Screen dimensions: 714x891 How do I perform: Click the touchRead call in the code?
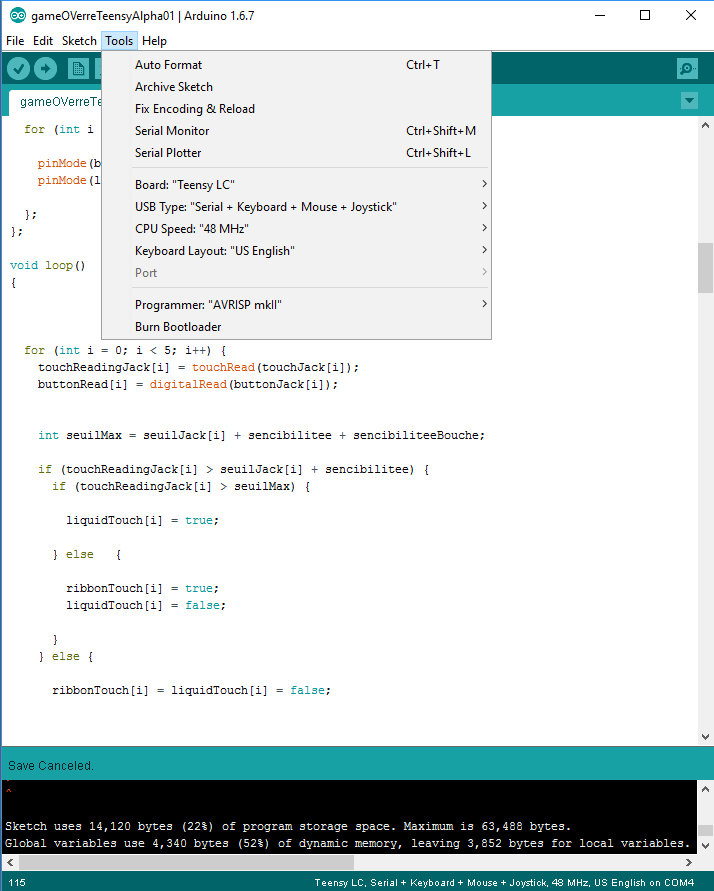point(223,367)
